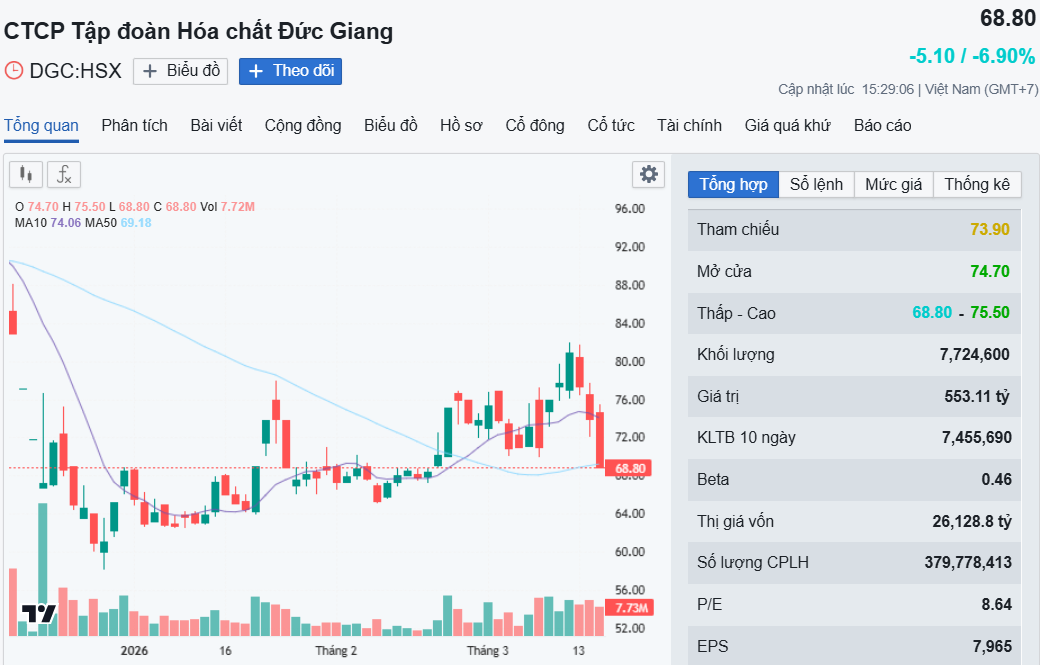
Task: Open chart settings gear
Action: click(x=649, y=174)
